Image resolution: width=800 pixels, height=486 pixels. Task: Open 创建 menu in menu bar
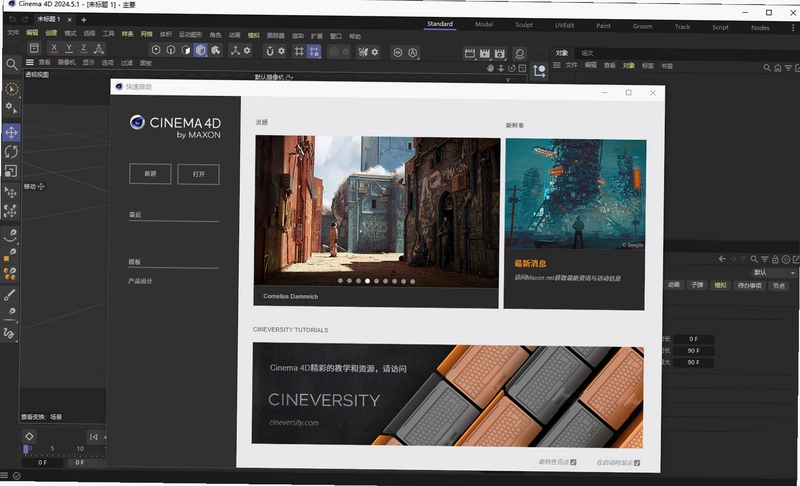(51, 33)
